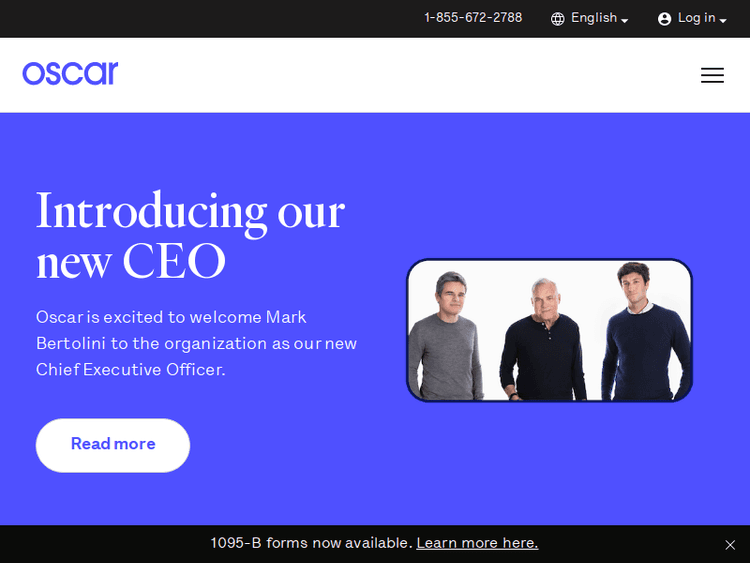
Task: Click the account profile icon
Action: pos(664,19)
